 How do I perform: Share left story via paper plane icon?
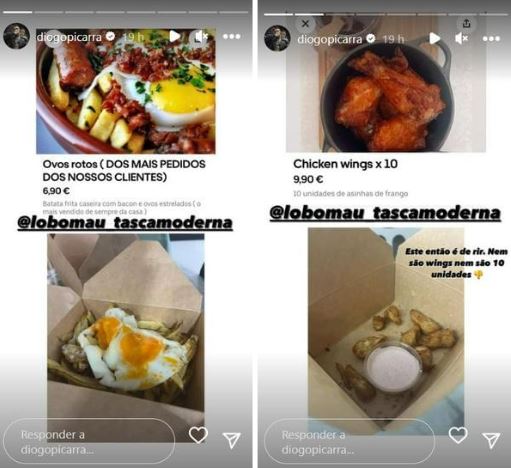pyautogui.click(x=231, y=440)
